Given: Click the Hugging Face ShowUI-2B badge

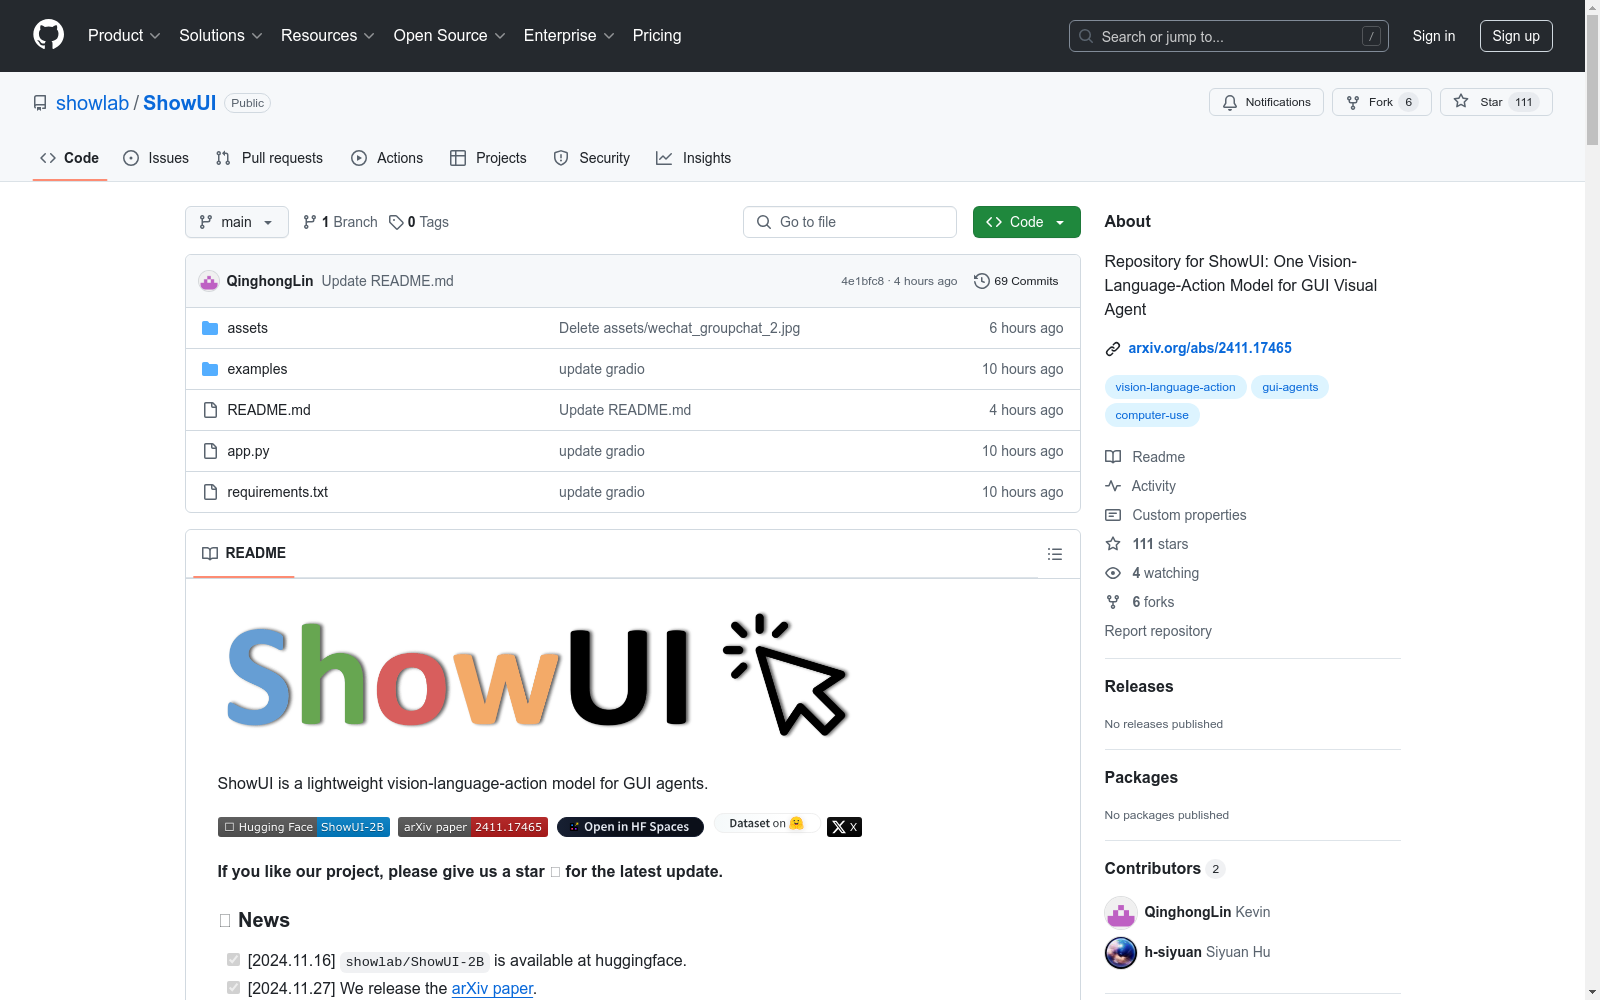Looking at the screenshot, I should click(304, 827).
